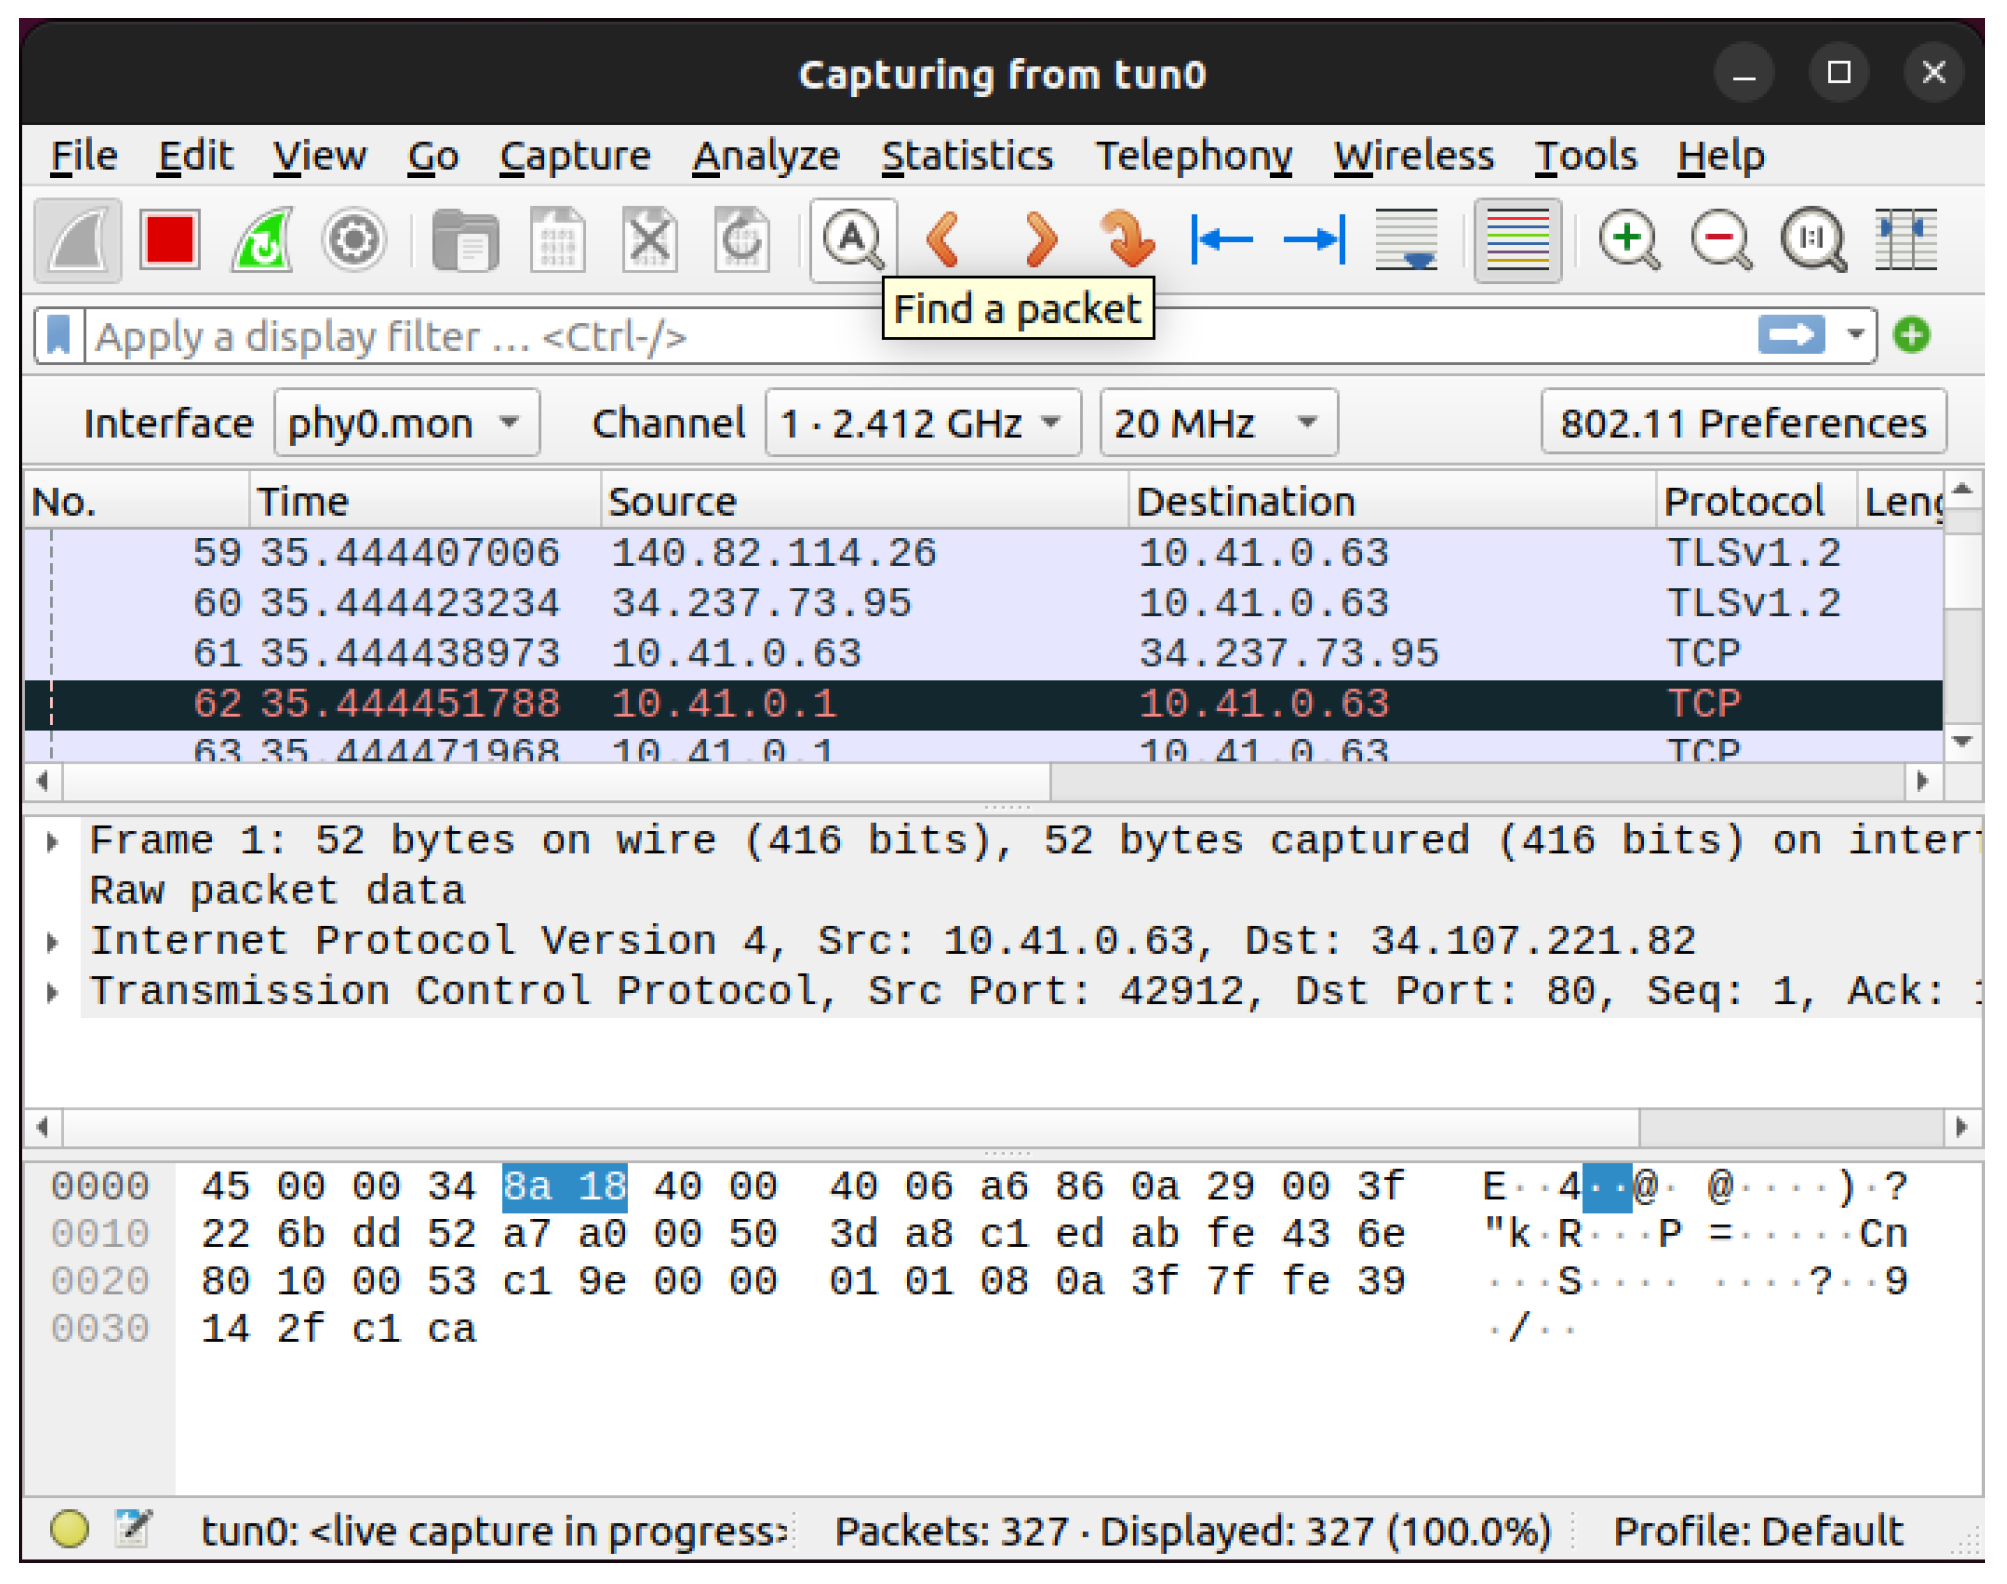The image size is (2007, 1584).
Task: Open the phy0.mon interface dropdown
Action: point(406,423)
